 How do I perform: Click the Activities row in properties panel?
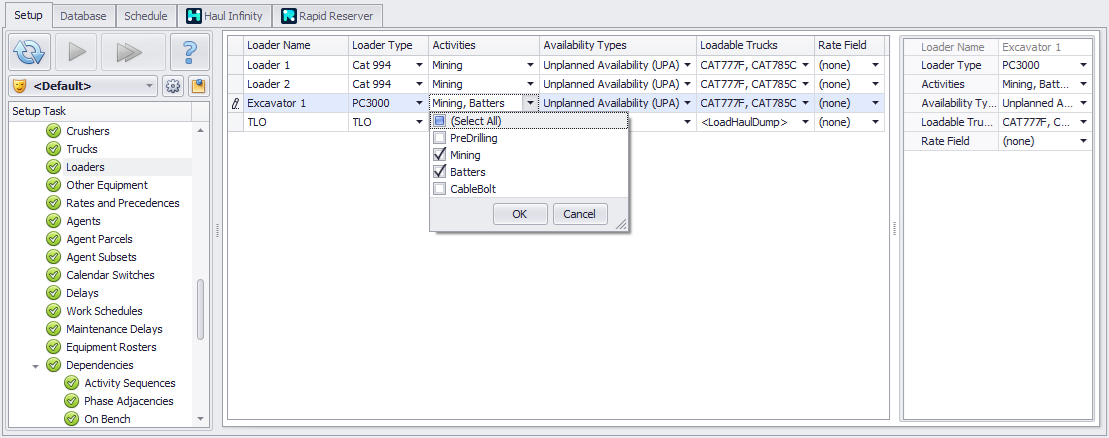pos(999,84)
